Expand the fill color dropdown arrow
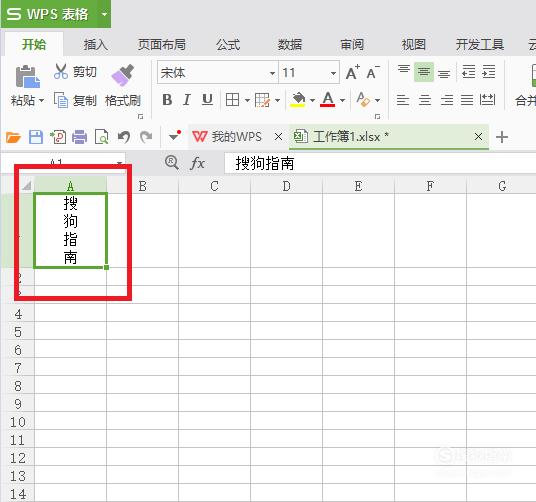The image size is (536, 502). 312,100
